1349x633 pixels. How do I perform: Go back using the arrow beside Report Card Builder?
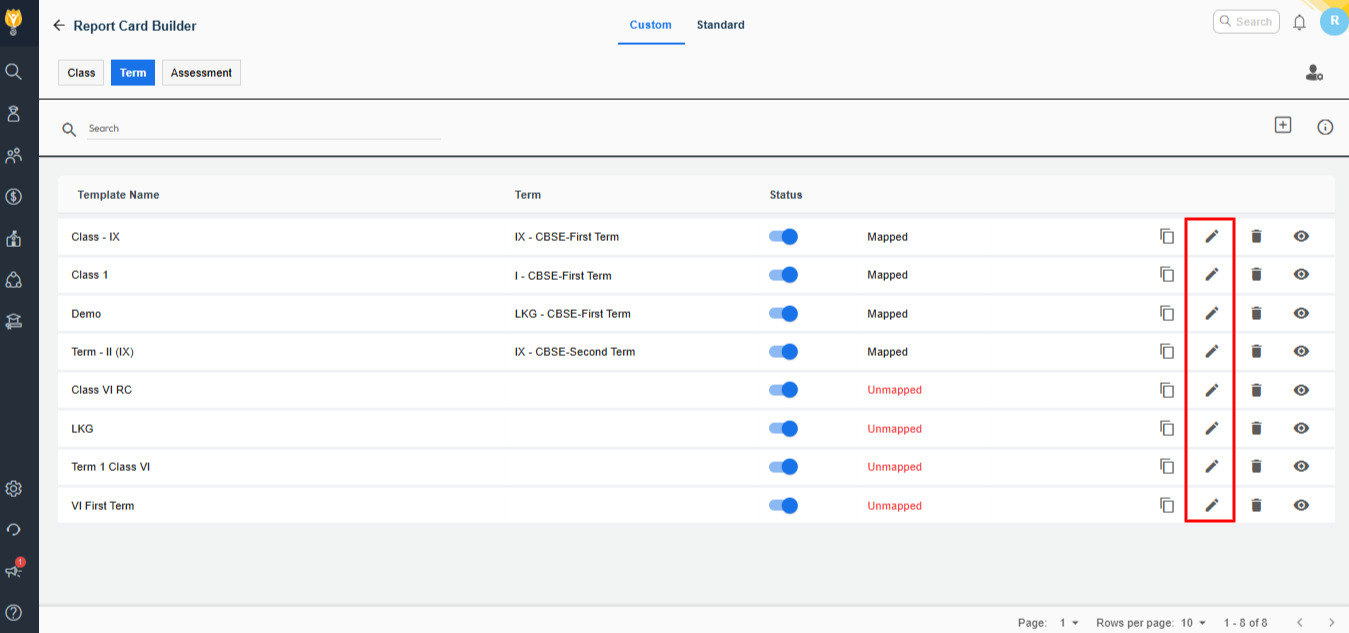coord(58,25)
